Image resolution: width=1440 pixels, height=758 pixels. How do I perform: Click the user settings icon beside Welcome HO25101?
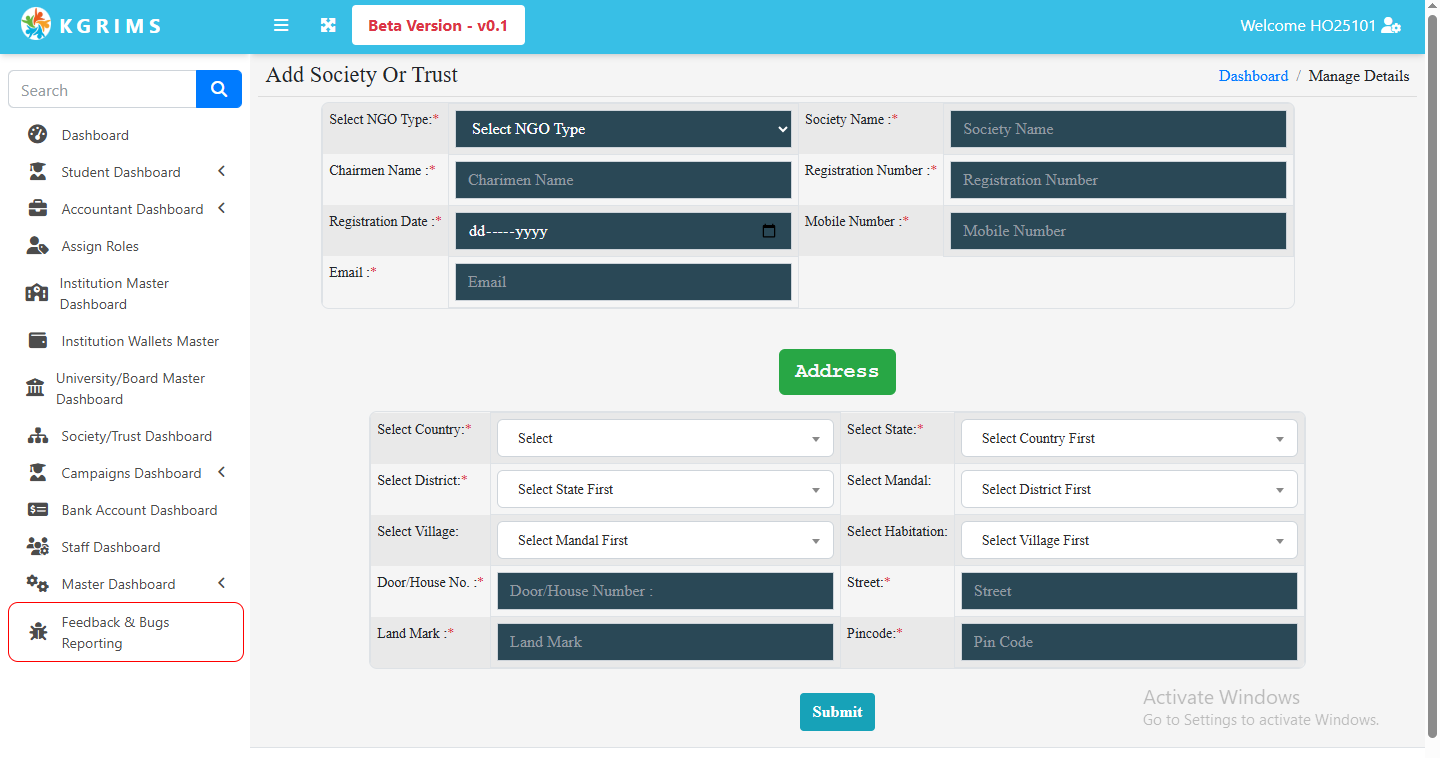pos(1390,26)
